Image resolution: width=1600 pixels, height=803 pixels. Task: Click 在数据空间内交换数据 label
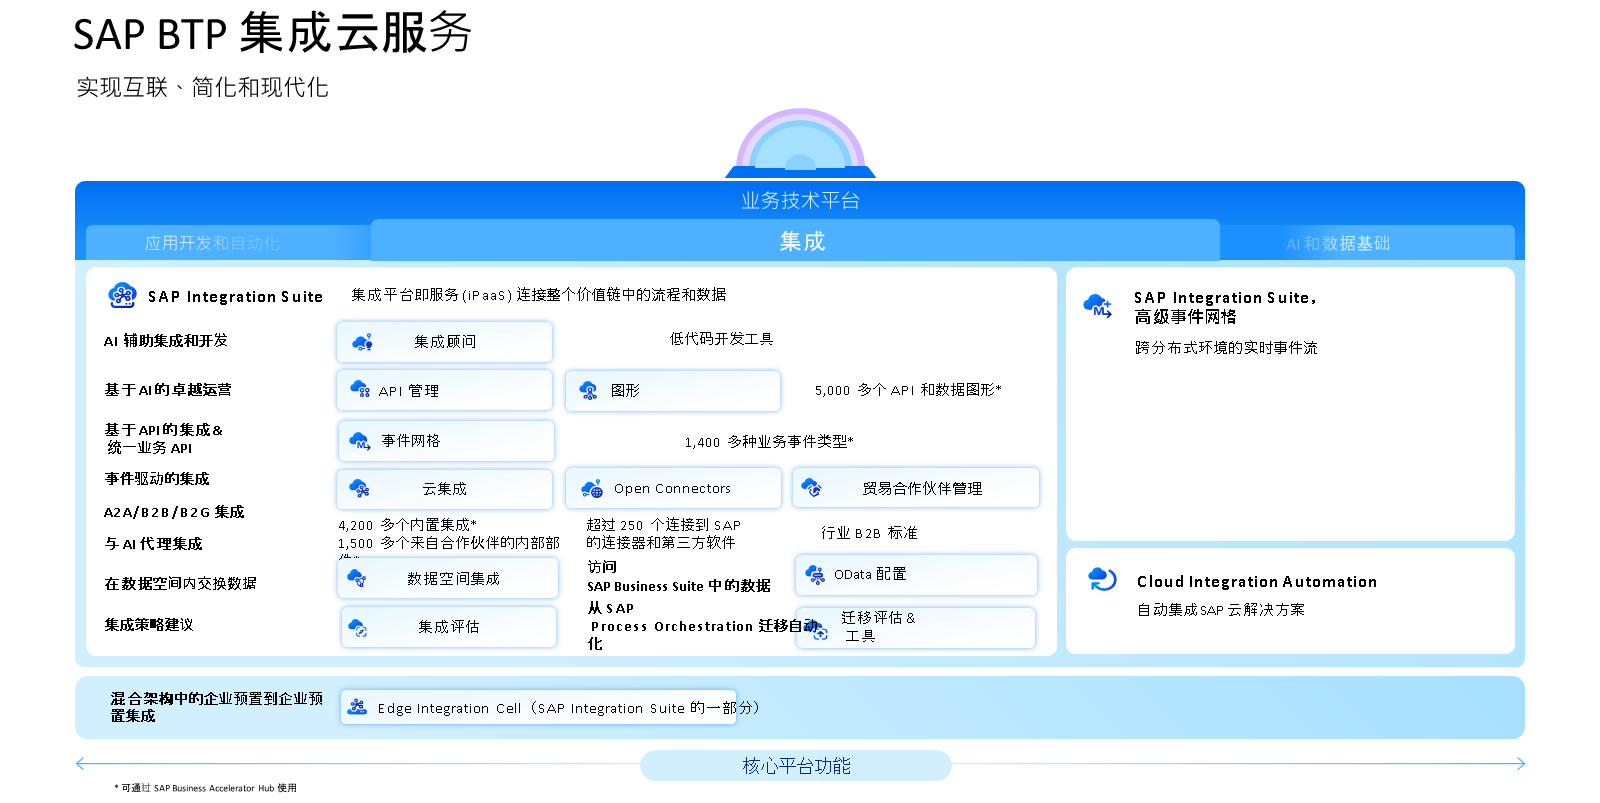[x=181, y=583]
